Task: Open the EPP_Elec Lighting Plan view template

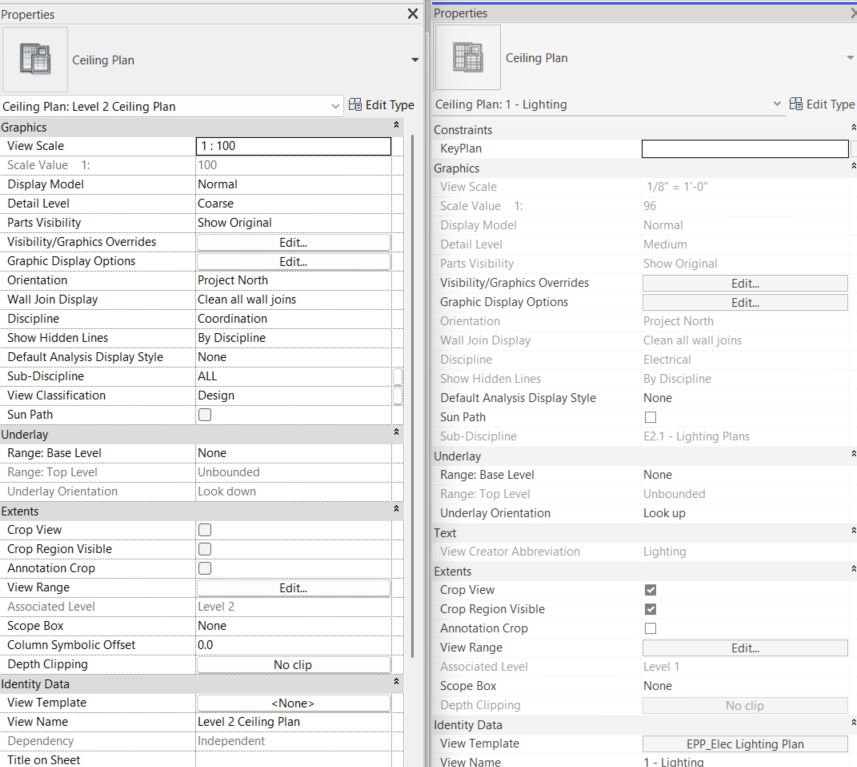Action: pyautogui.click(x=745, y=744)
